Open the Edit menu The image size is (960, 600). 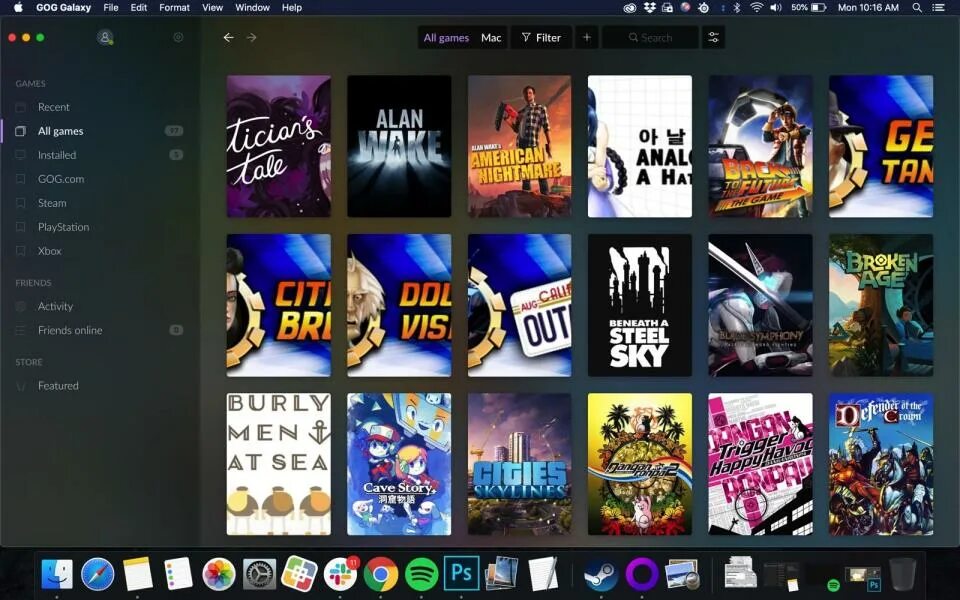[139, 7]
